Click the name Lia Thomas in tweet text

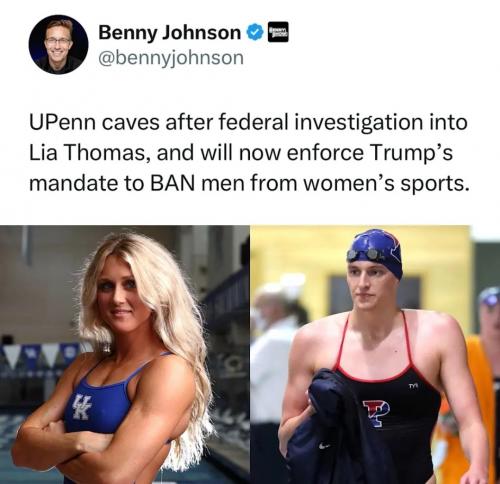90,153
